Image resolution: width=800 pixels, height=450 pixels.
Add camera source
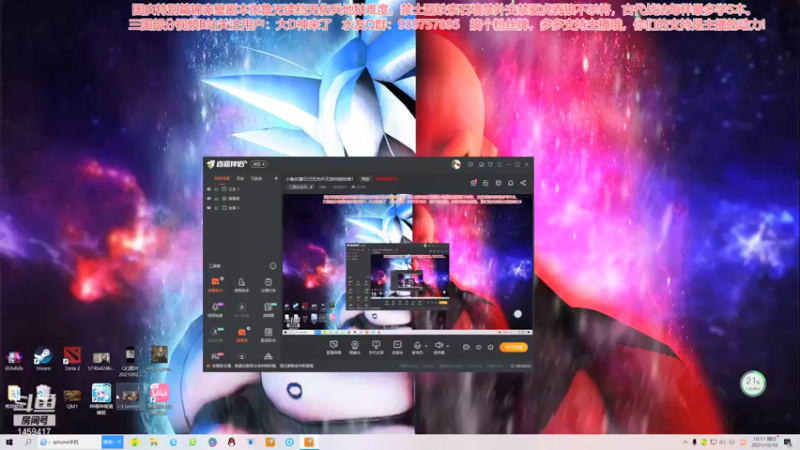tap(355, 347)
